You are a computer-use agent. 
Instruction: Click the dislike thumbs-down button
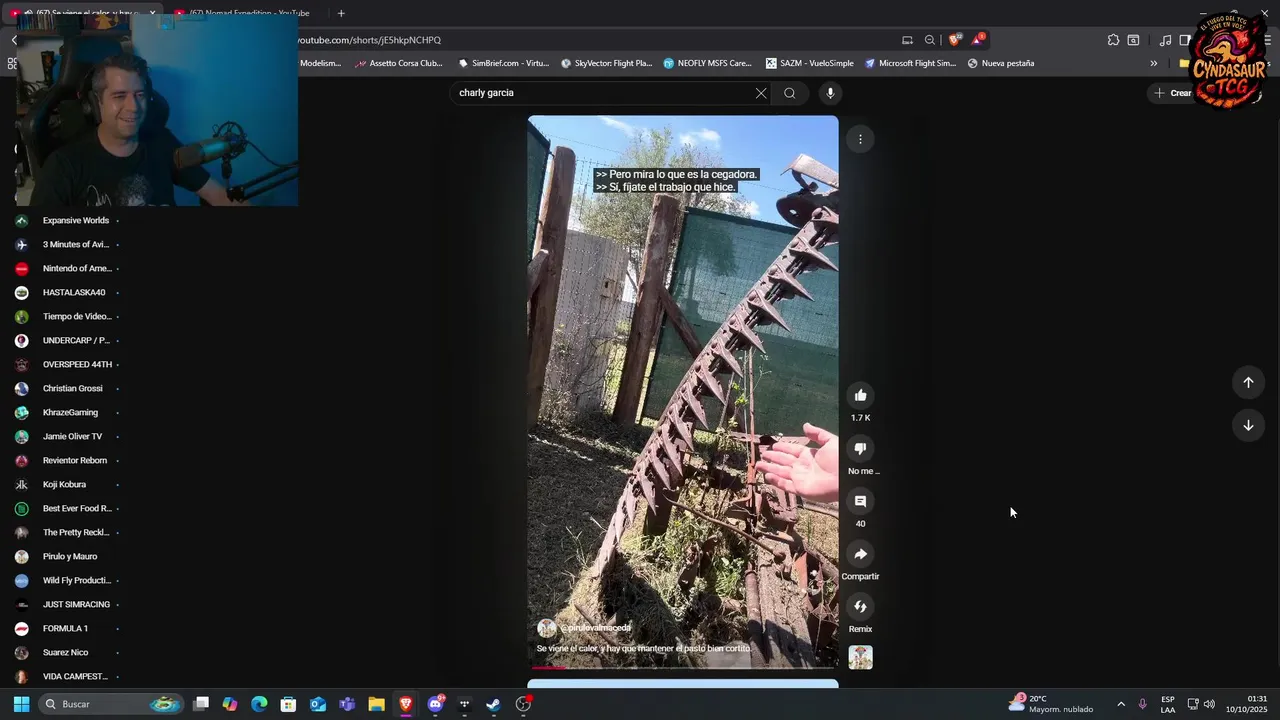[x=860, y=448]
